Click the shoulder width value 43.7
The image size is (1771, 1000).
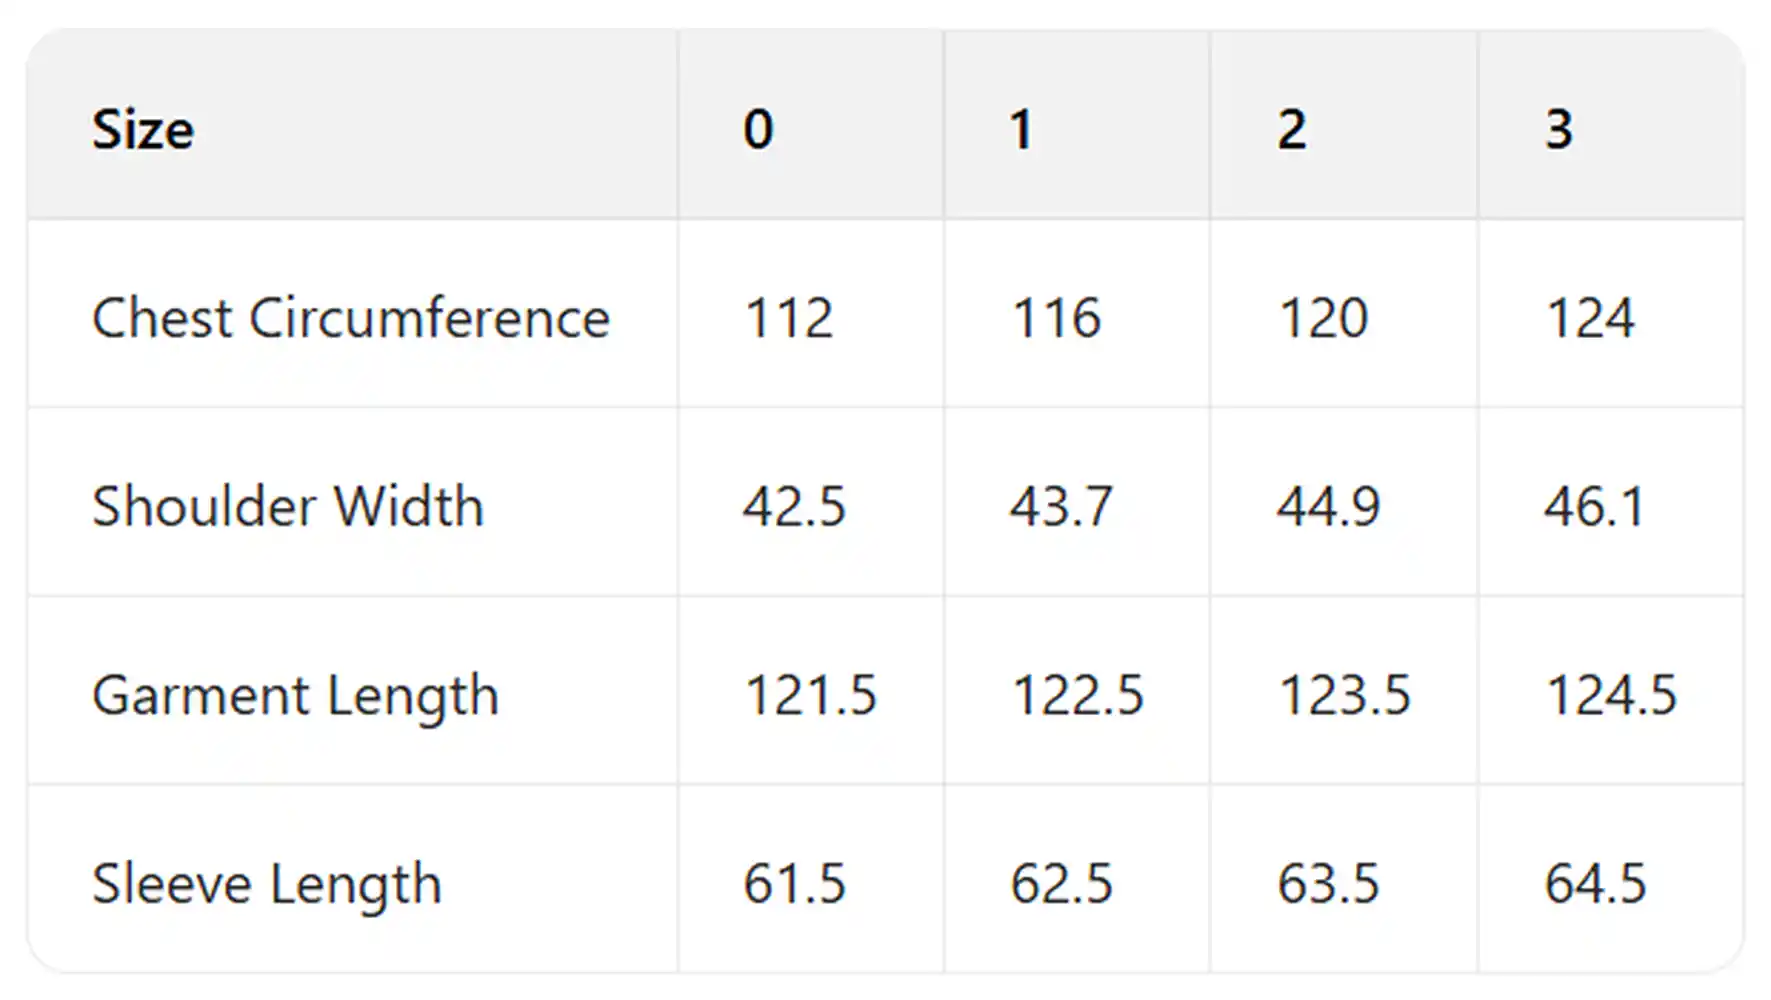click(1061, 506)
